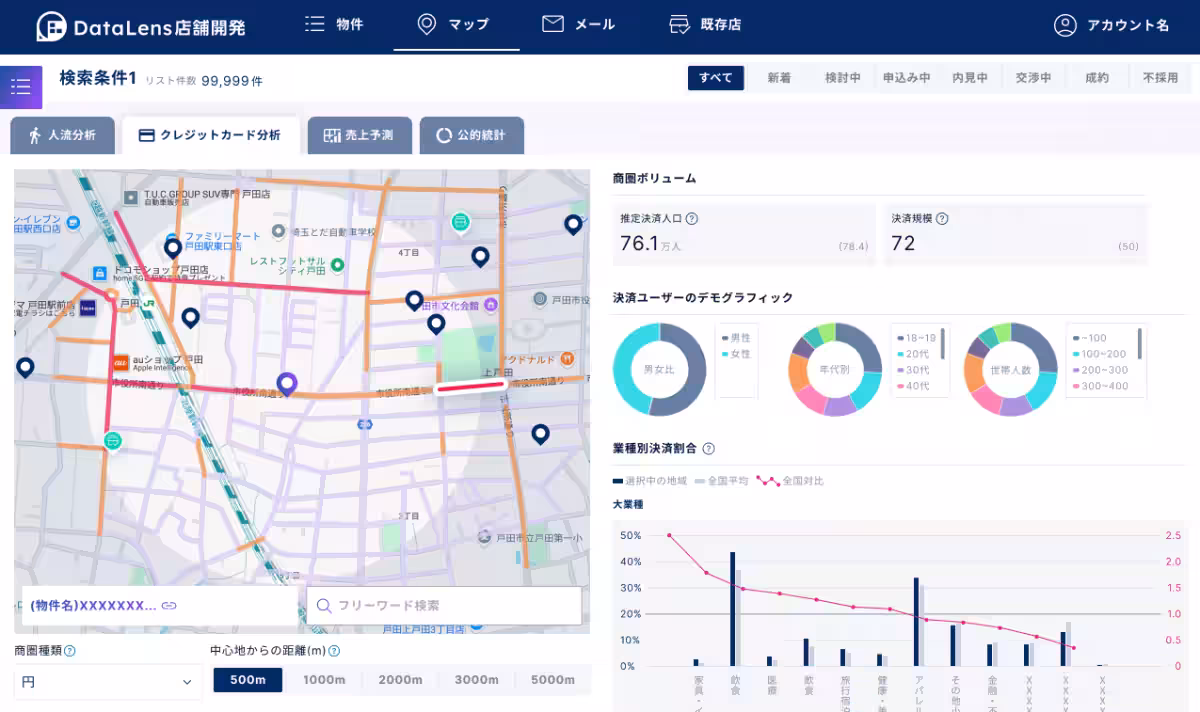Switch to the 人流分析 tab
Screen dimensions: 1200x712
click(63, 135)
